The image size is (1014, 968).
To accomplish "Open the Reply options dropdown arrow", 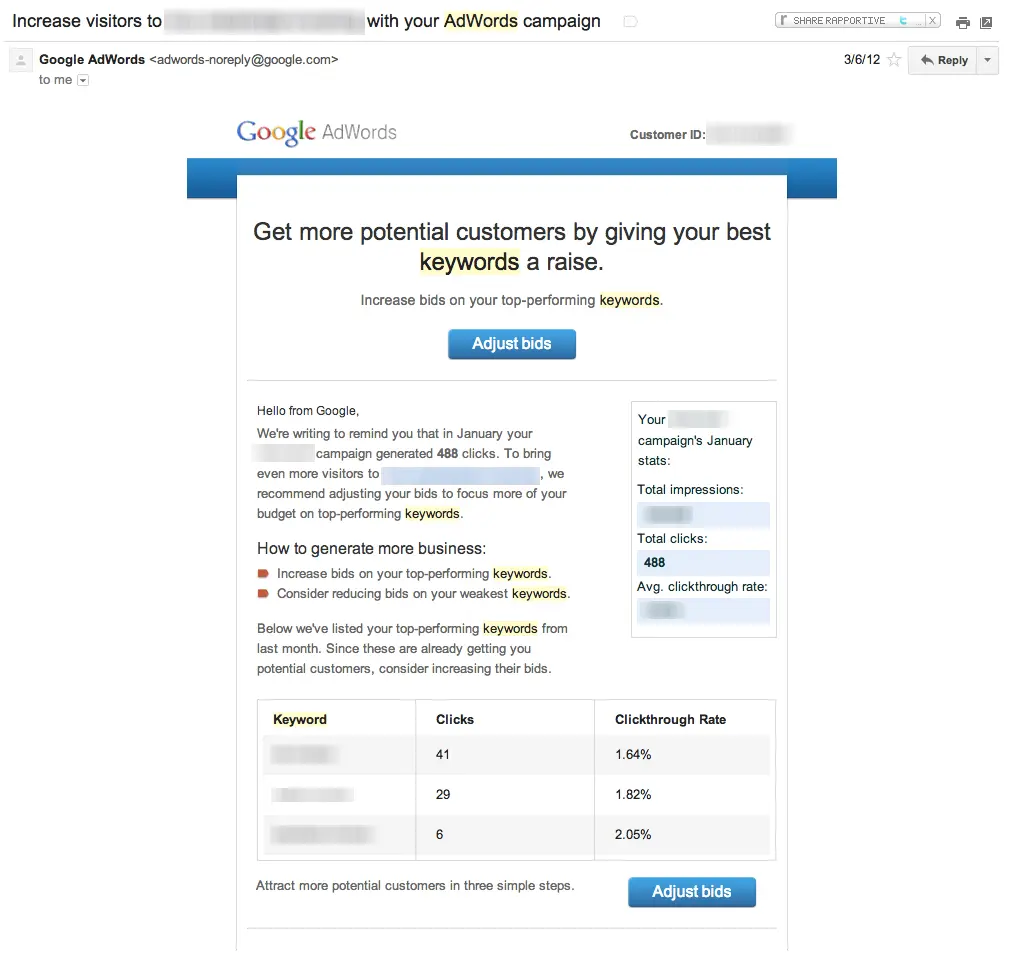I will [x=987, y=60].
